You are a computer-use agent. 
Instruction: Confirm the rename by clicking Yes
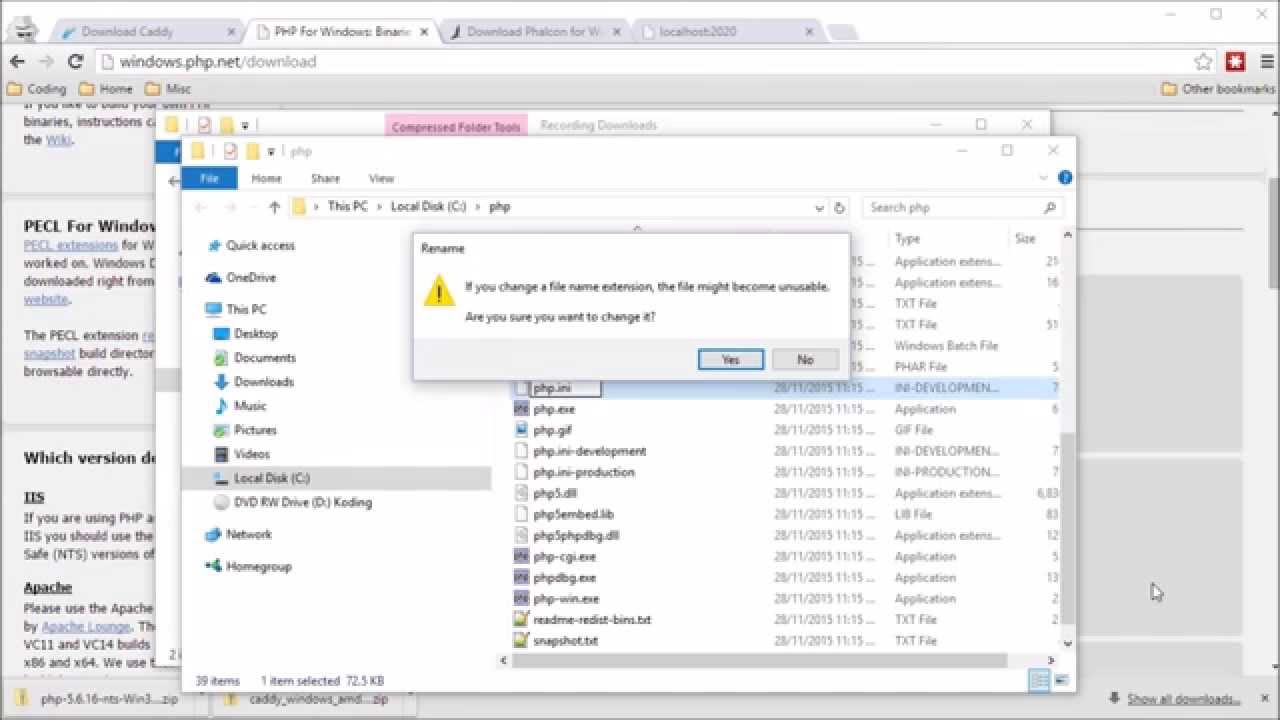point(730,360)
